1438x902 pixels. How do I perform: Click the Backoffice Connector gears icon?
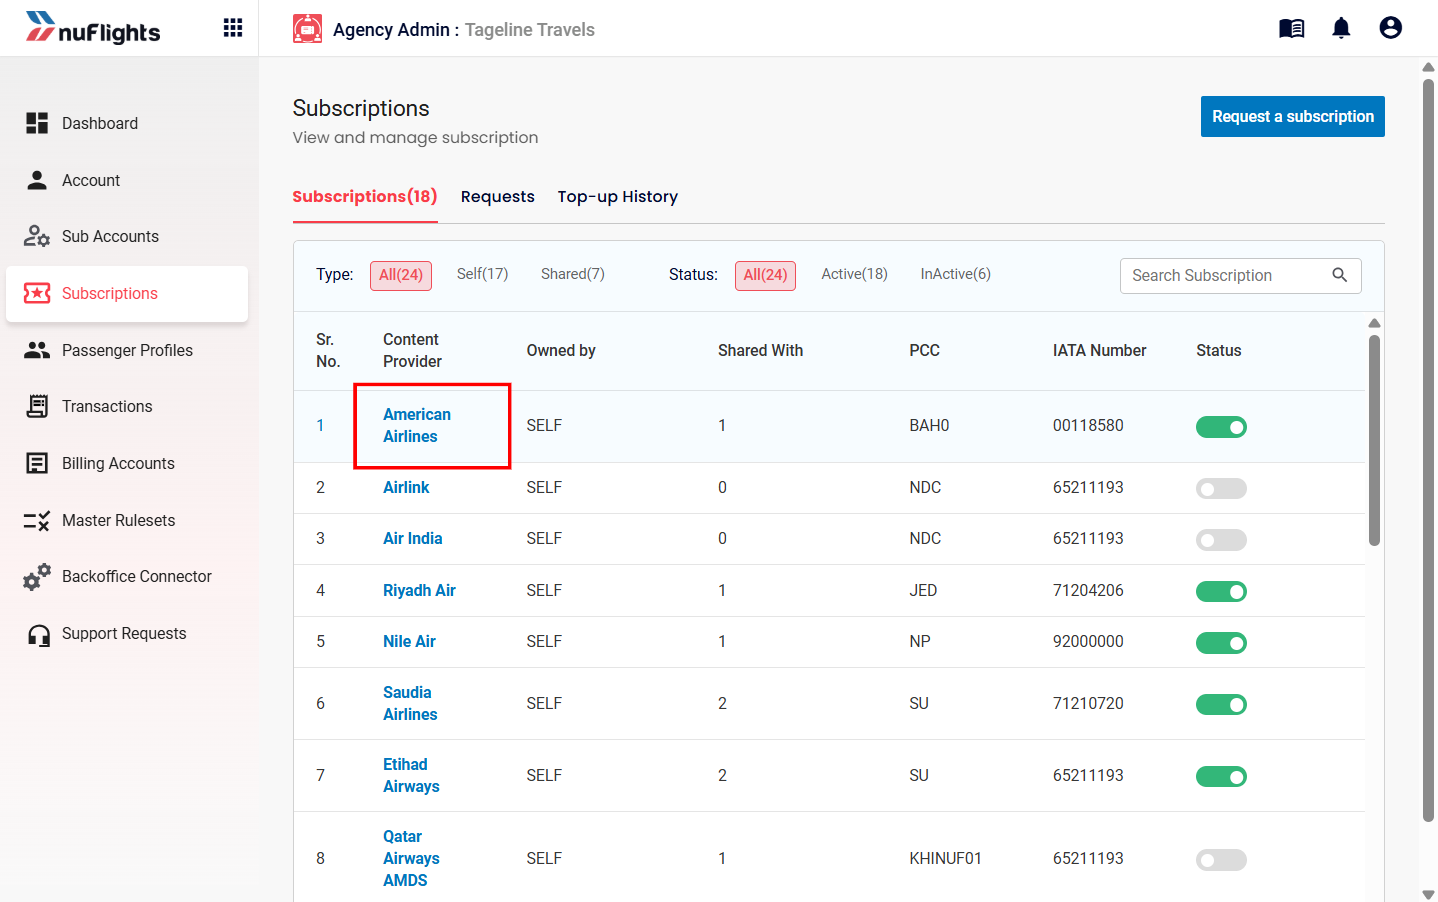37,577
